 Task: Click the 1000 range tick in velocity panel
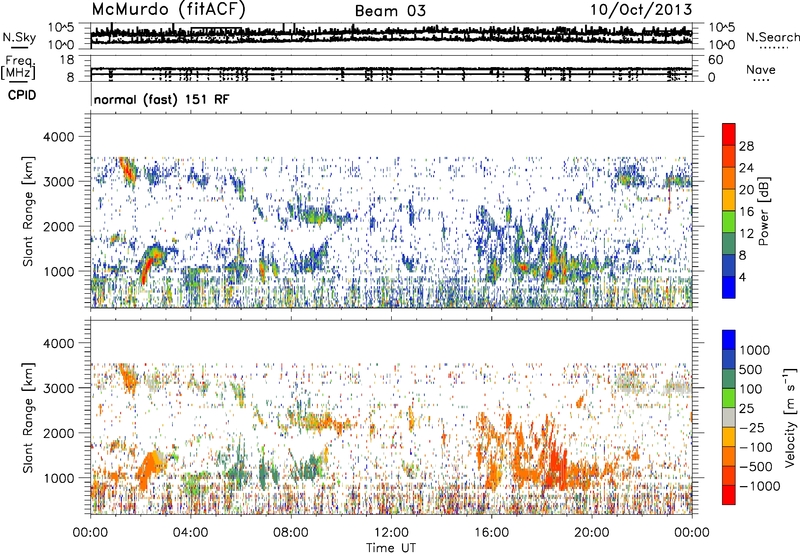60,479
